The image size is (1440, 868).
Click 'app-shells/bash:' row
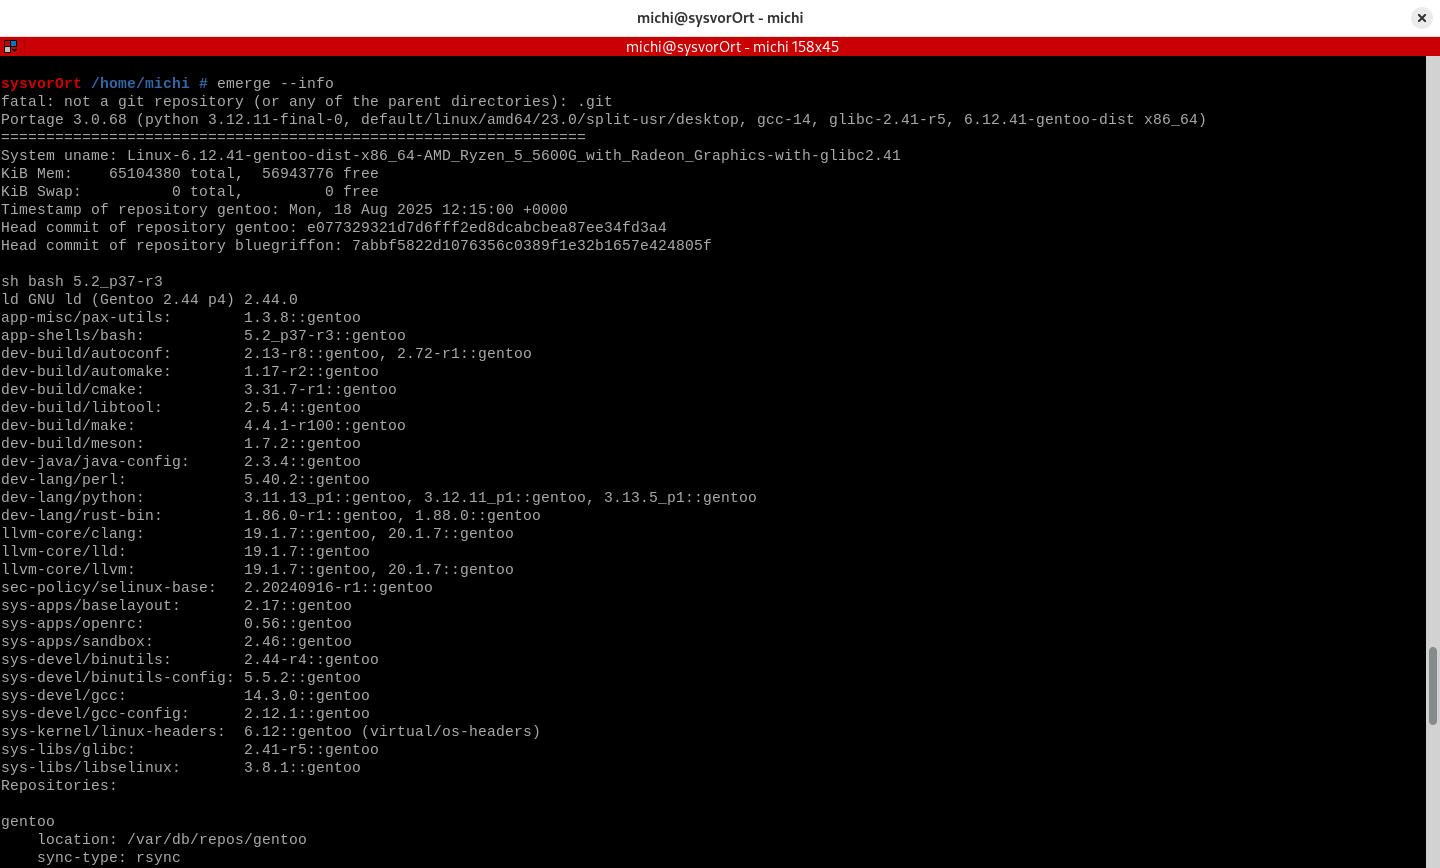(203, 336)
